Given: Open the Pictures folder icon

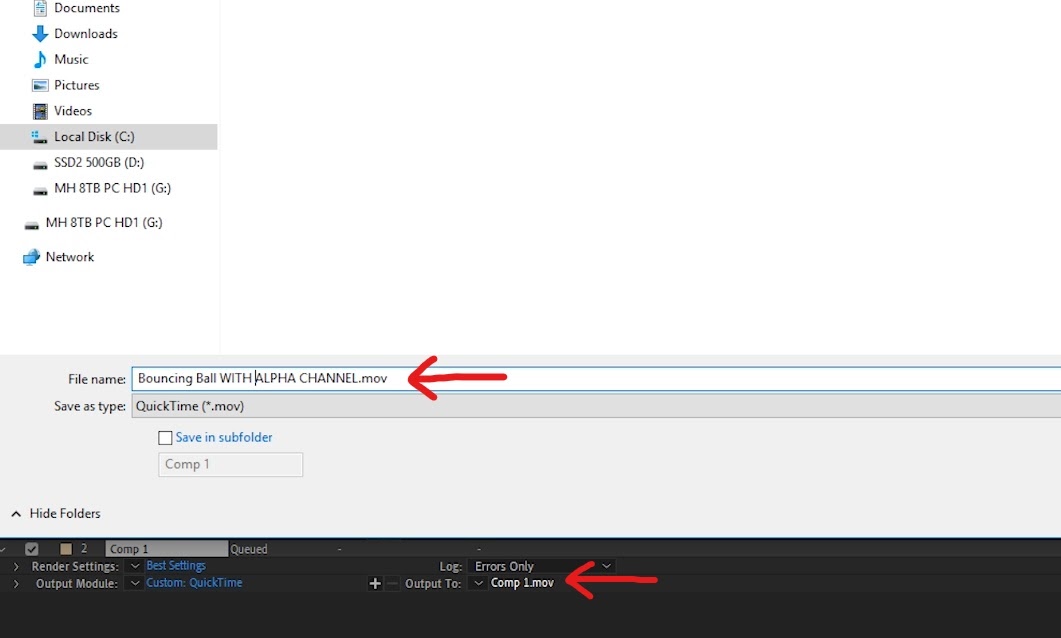Looking at the screenshot, I should point(40,85).
